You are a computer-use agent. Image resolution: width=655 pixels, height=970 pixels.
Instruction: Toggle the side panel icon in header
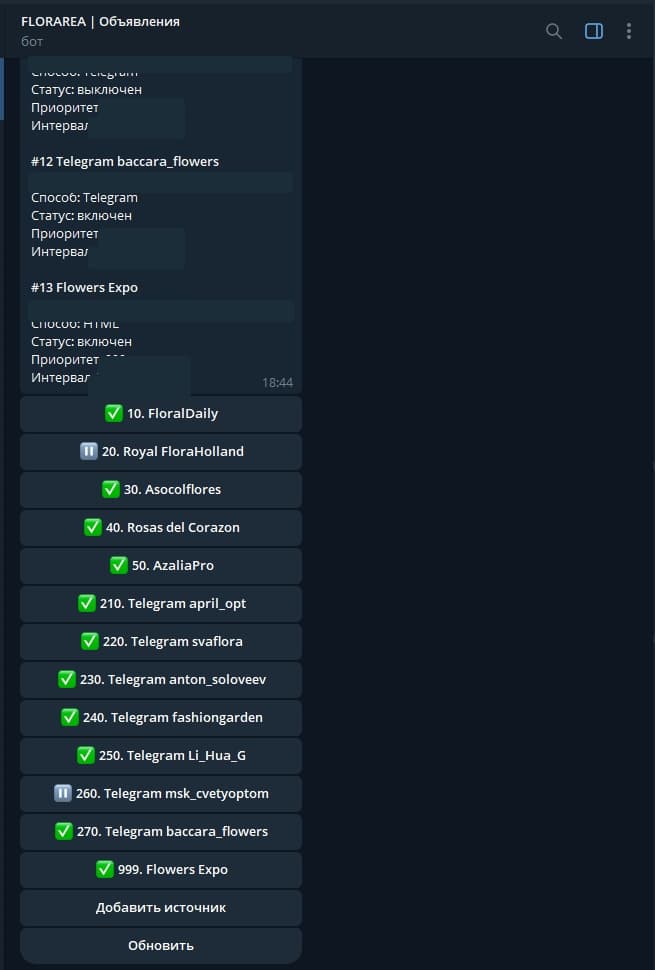click(594, 31)
